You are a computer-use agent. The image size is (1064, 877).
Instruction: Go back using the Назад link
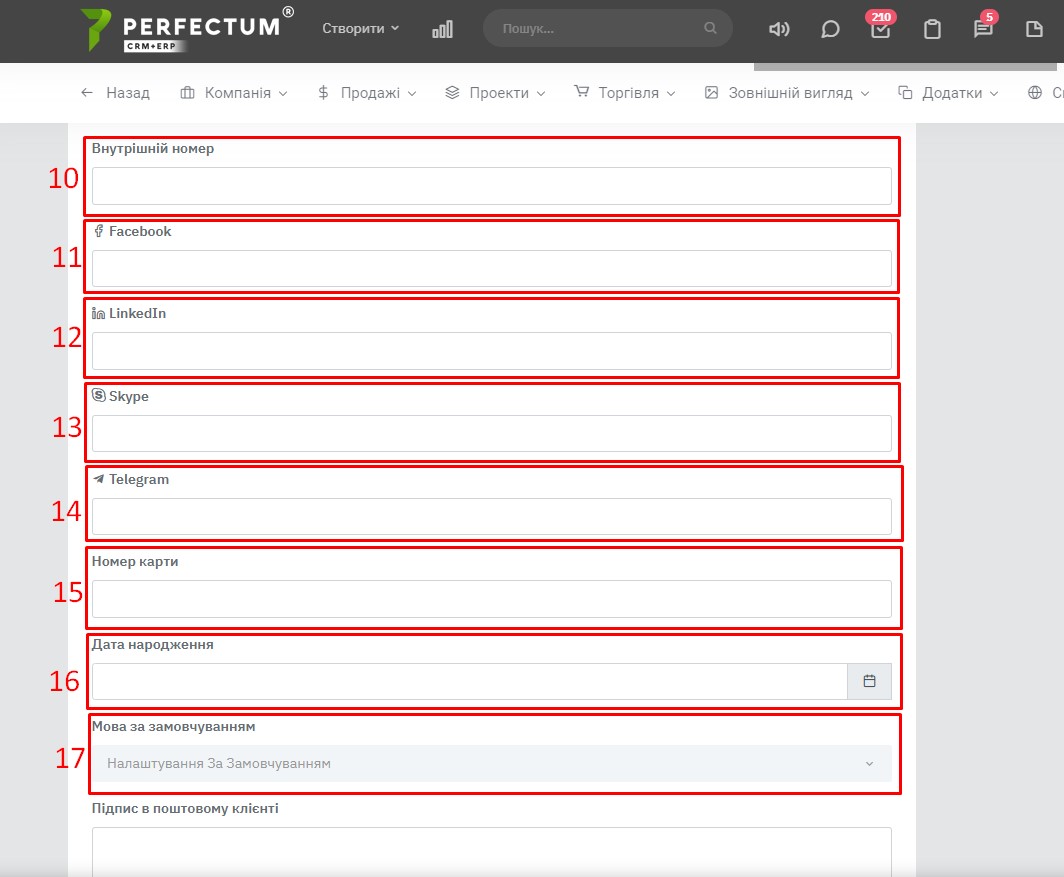(x=115, y=93)
